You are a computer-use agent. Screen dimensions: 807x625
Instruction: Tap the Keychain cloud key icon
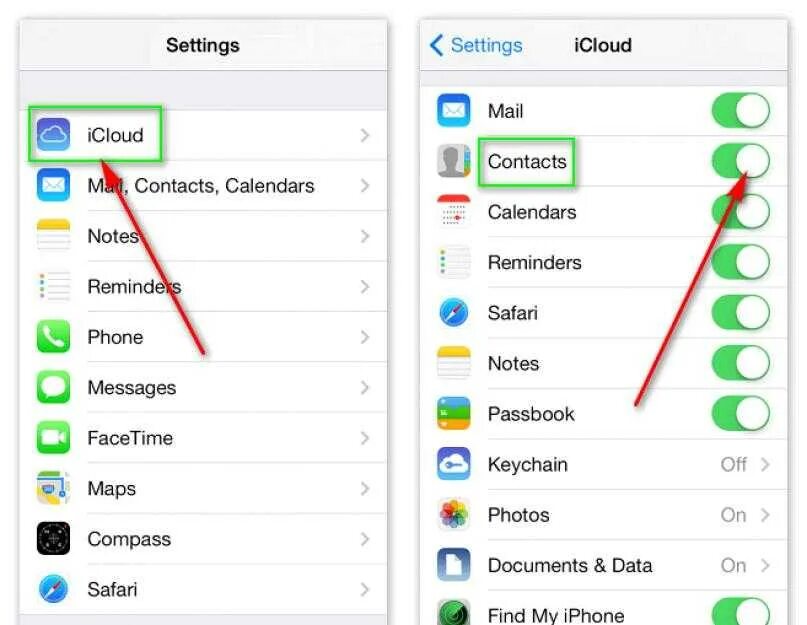(453, 464)
